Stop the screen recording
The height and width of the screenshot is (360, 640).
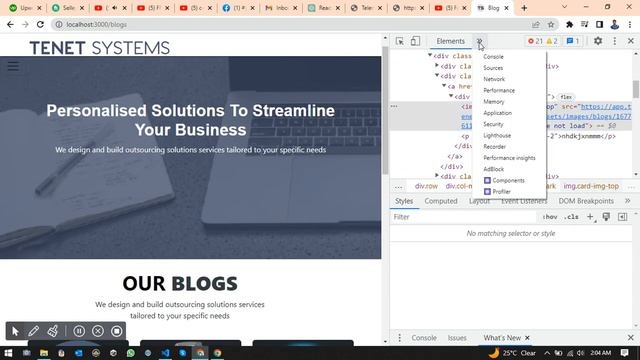[116, 331]
